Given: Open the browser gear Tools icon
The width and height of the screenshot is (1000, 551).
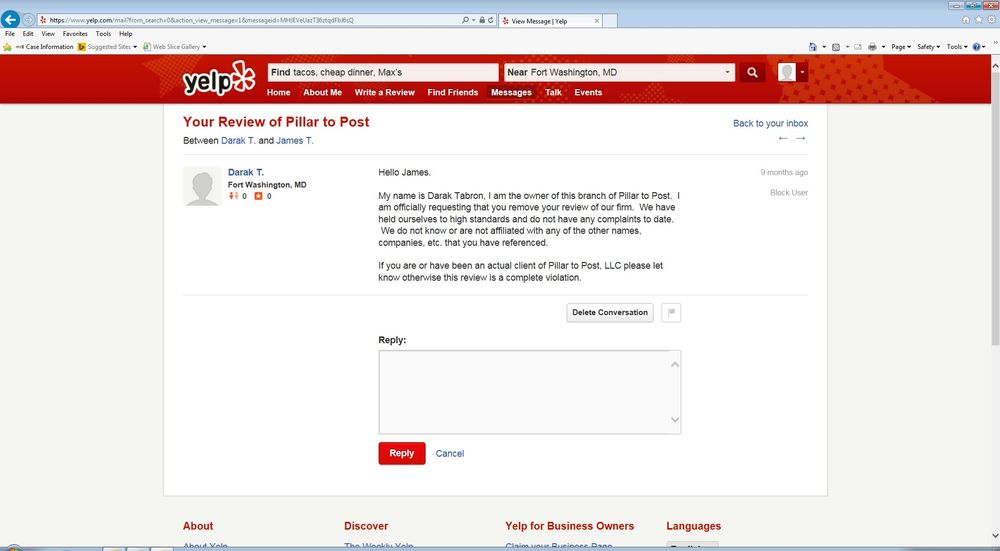Looking at the screenshot, I should (x=991, y=20).
